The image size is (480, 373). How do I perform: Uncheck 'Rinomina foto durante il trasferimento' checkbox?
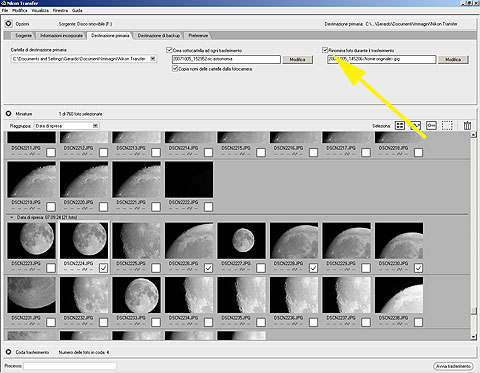coord(325,50)
